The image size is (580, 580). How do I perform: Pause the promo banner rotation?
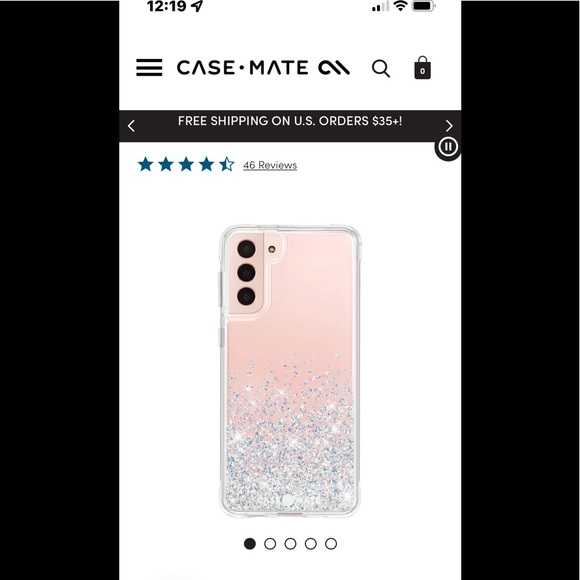click(448, 147)
